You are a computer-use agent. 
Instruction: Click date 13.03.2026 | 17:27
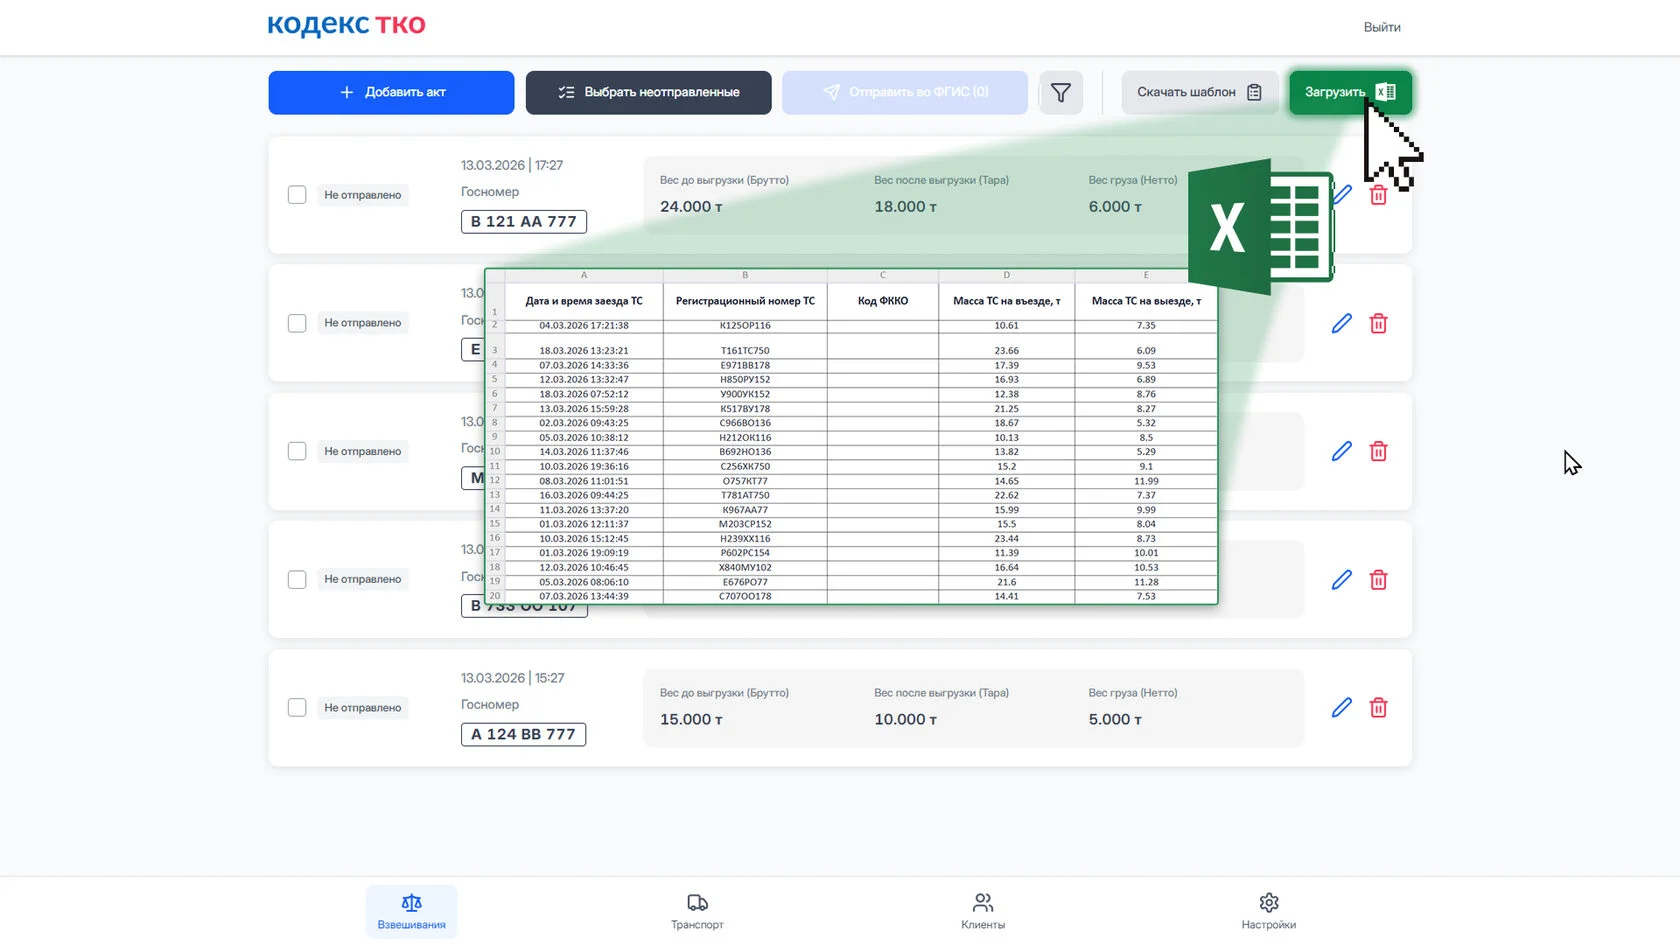click(x=512, y=165)
